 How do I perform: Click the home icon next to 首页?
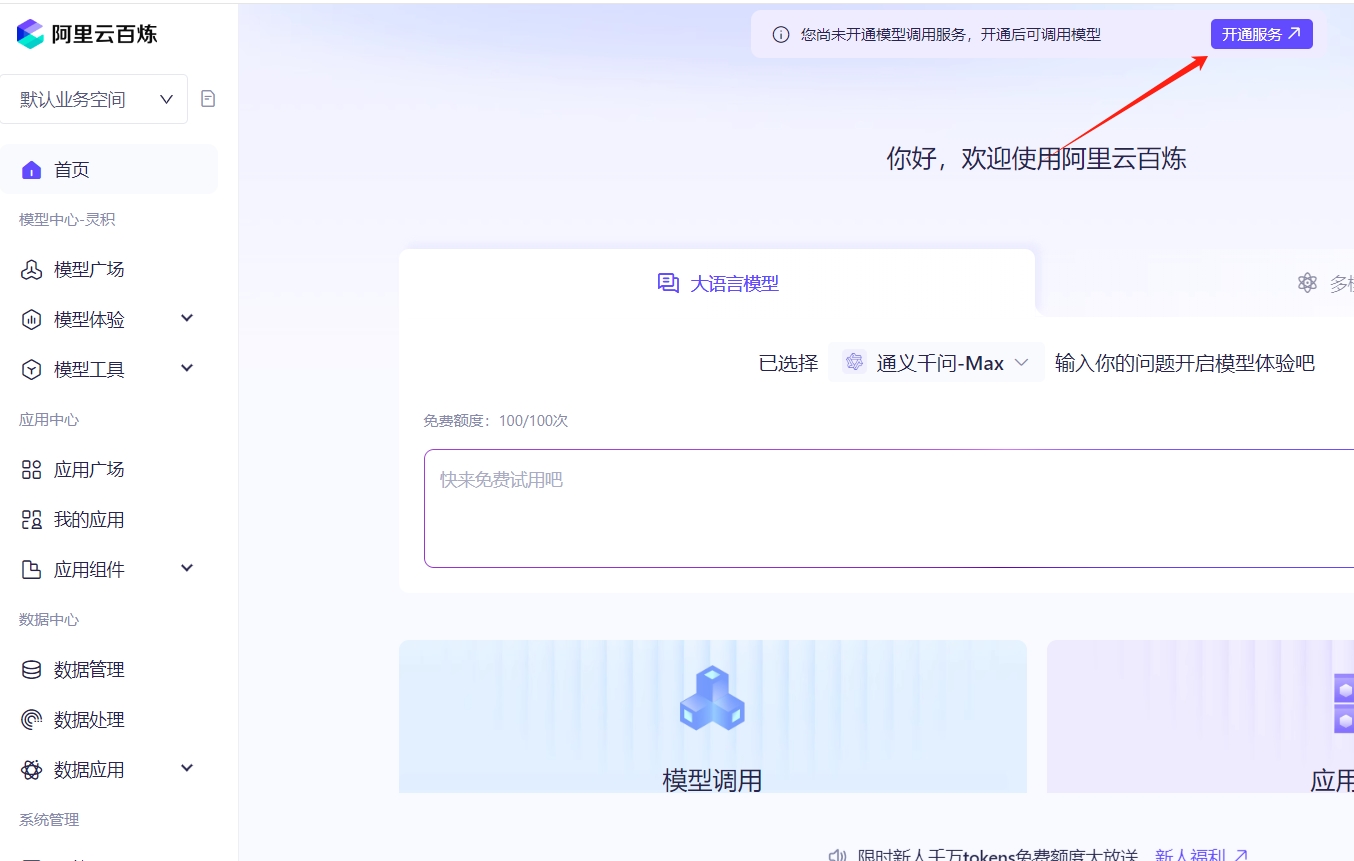[x=32, y=170]
